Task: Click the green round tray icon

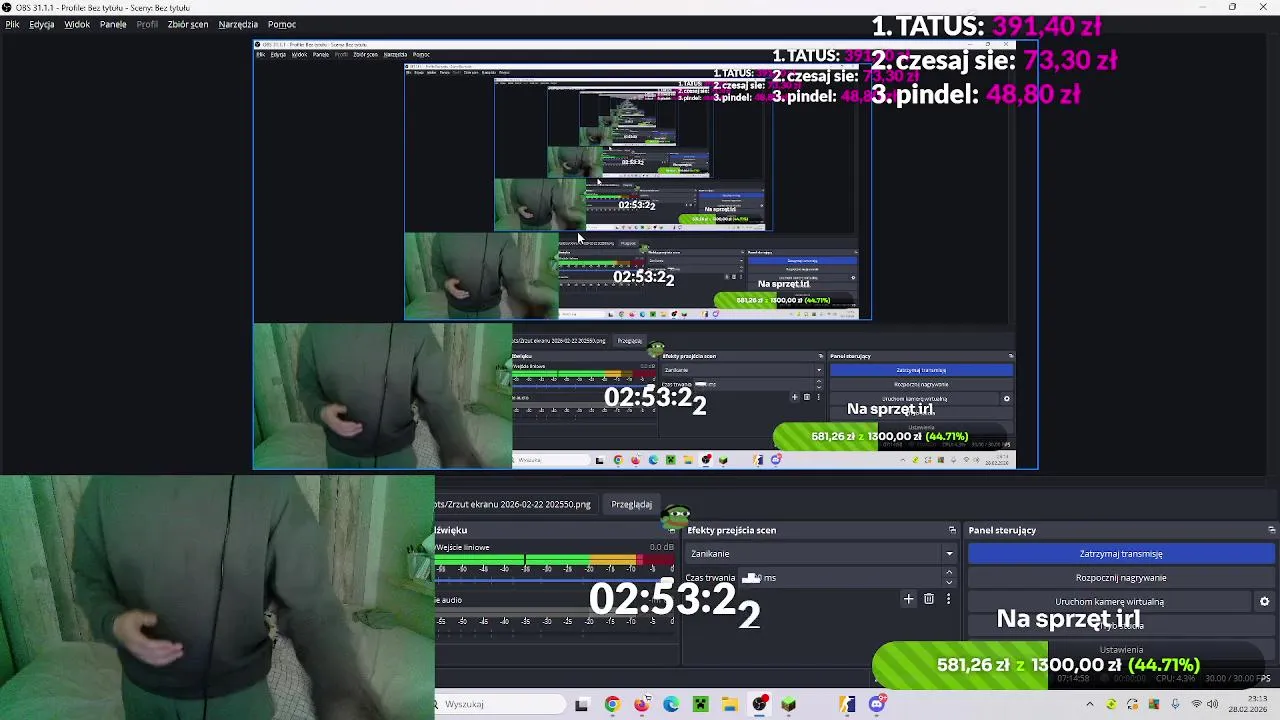Action: point(1111,705)
